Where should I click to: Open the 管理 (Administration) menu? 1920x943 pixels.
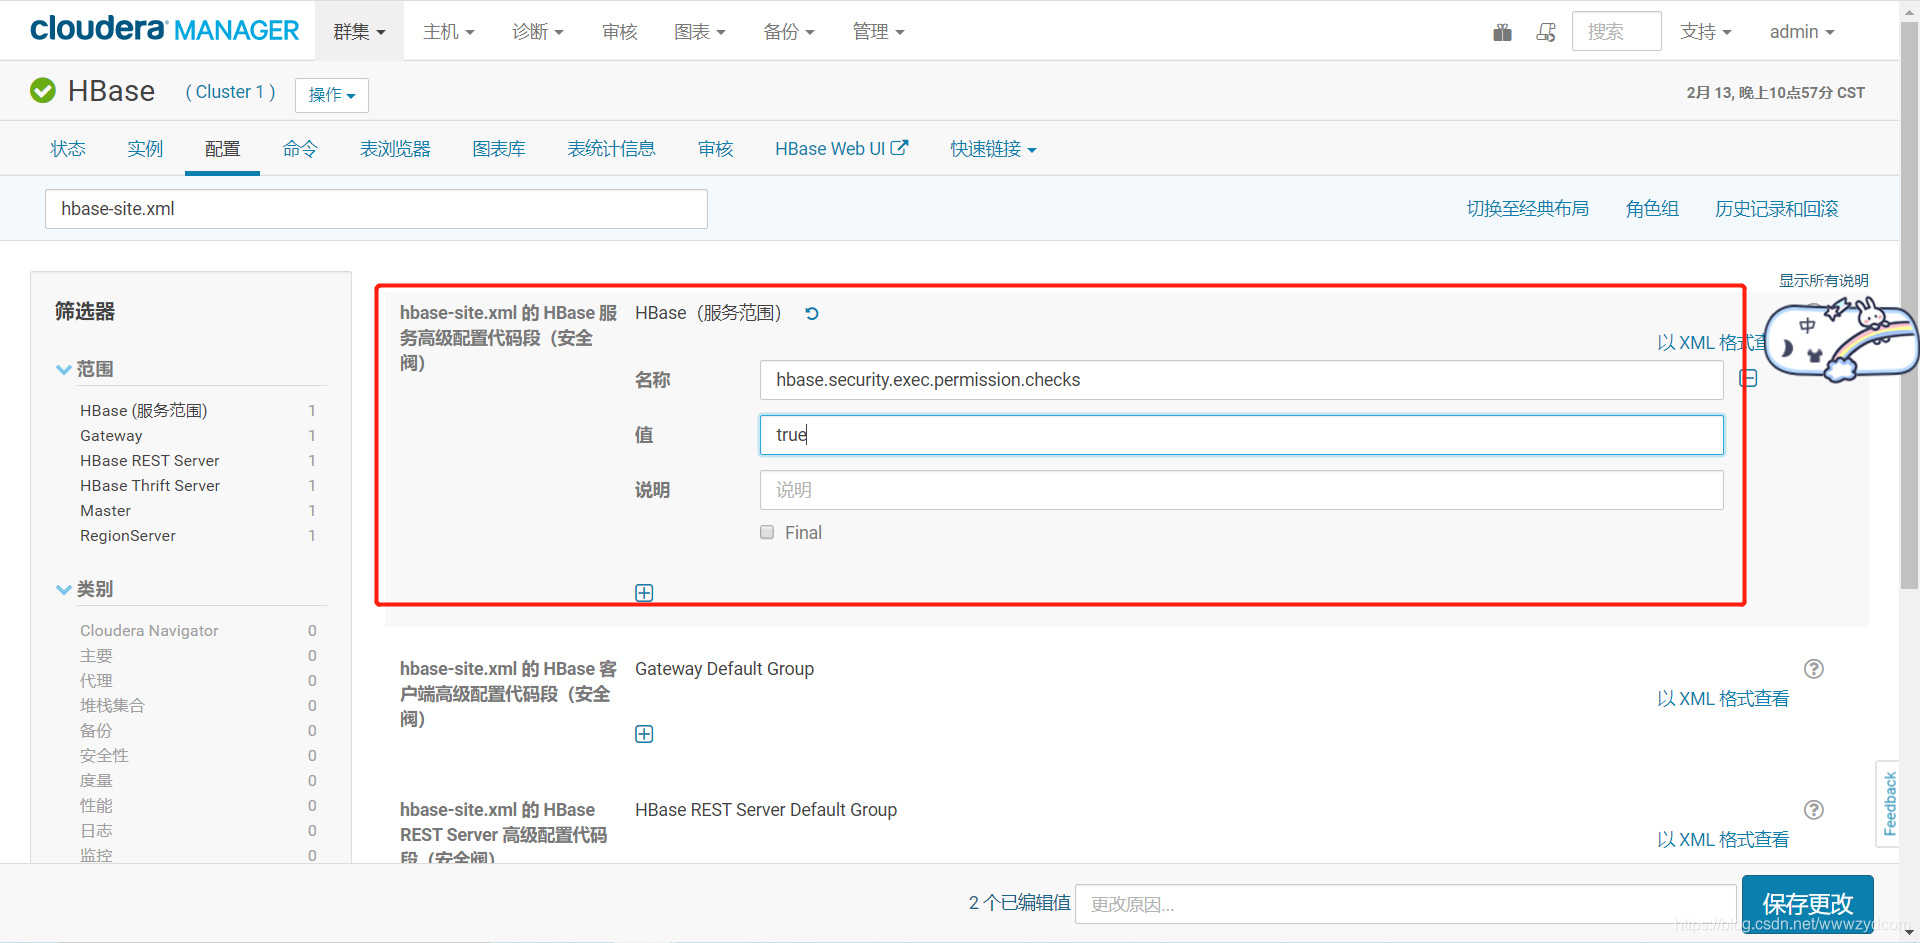point(878,31)
